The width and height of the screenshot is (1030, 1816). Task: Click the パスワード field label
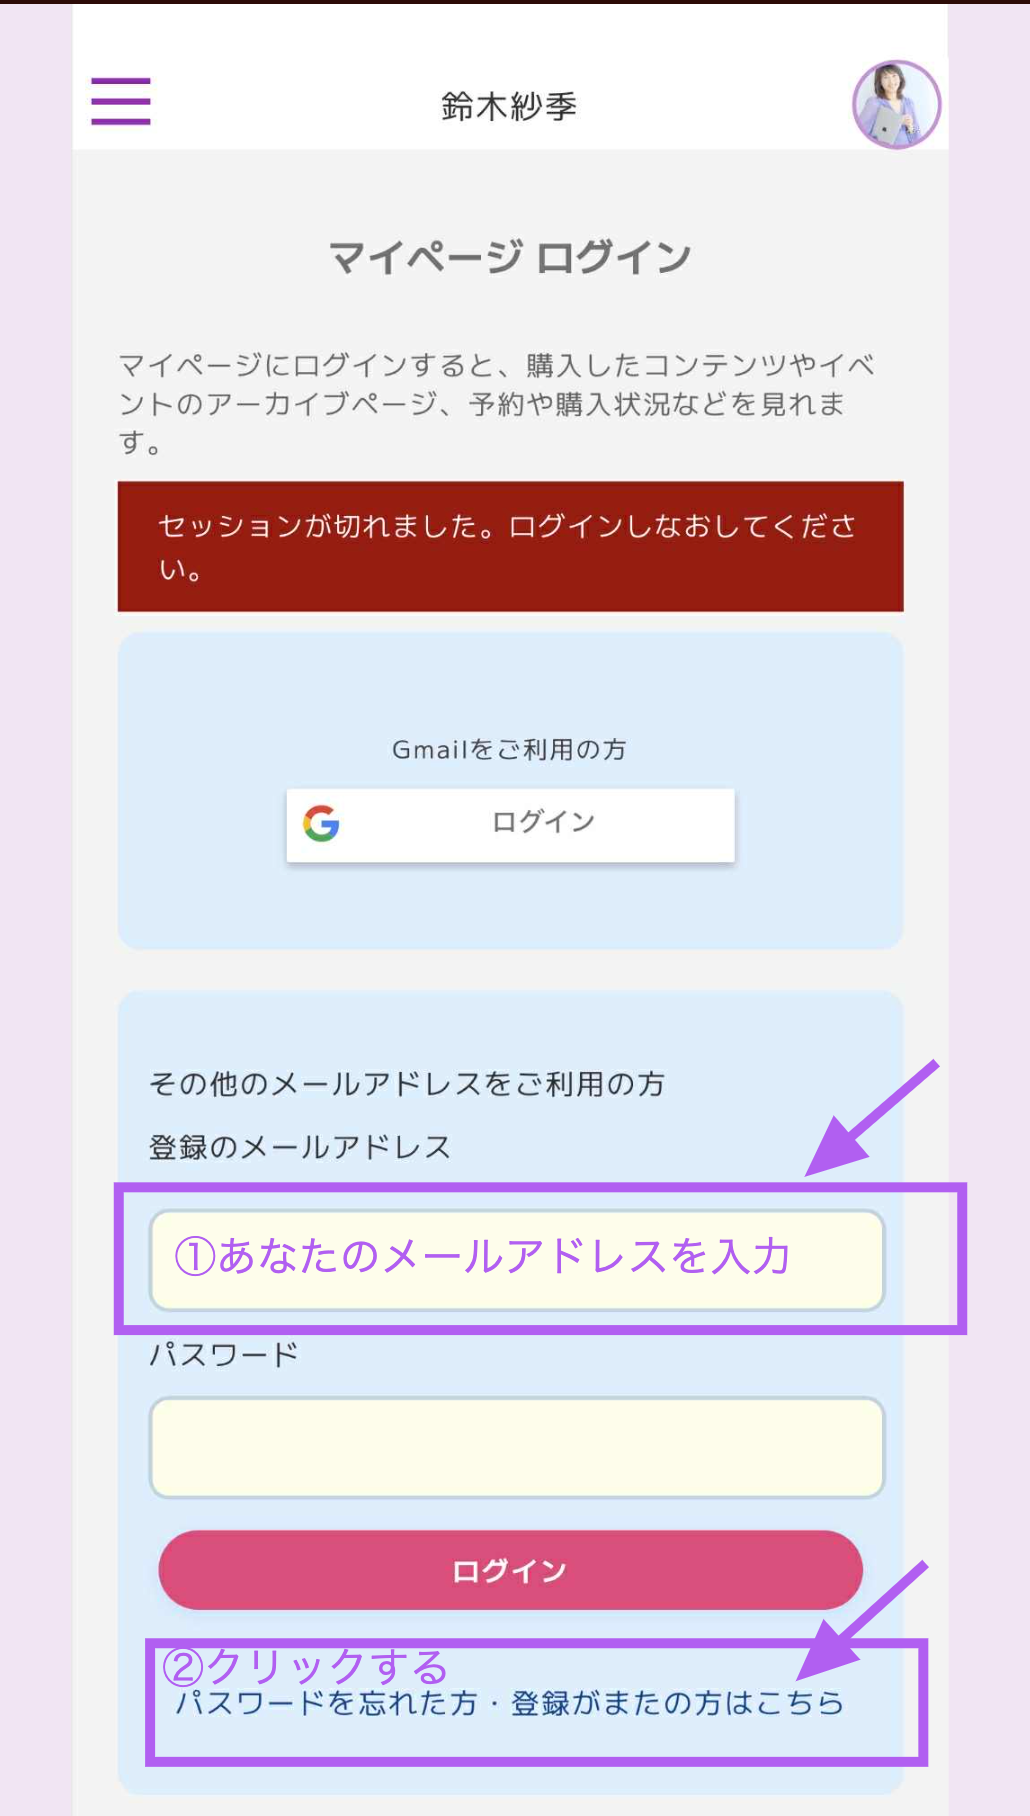(224, 1355)
